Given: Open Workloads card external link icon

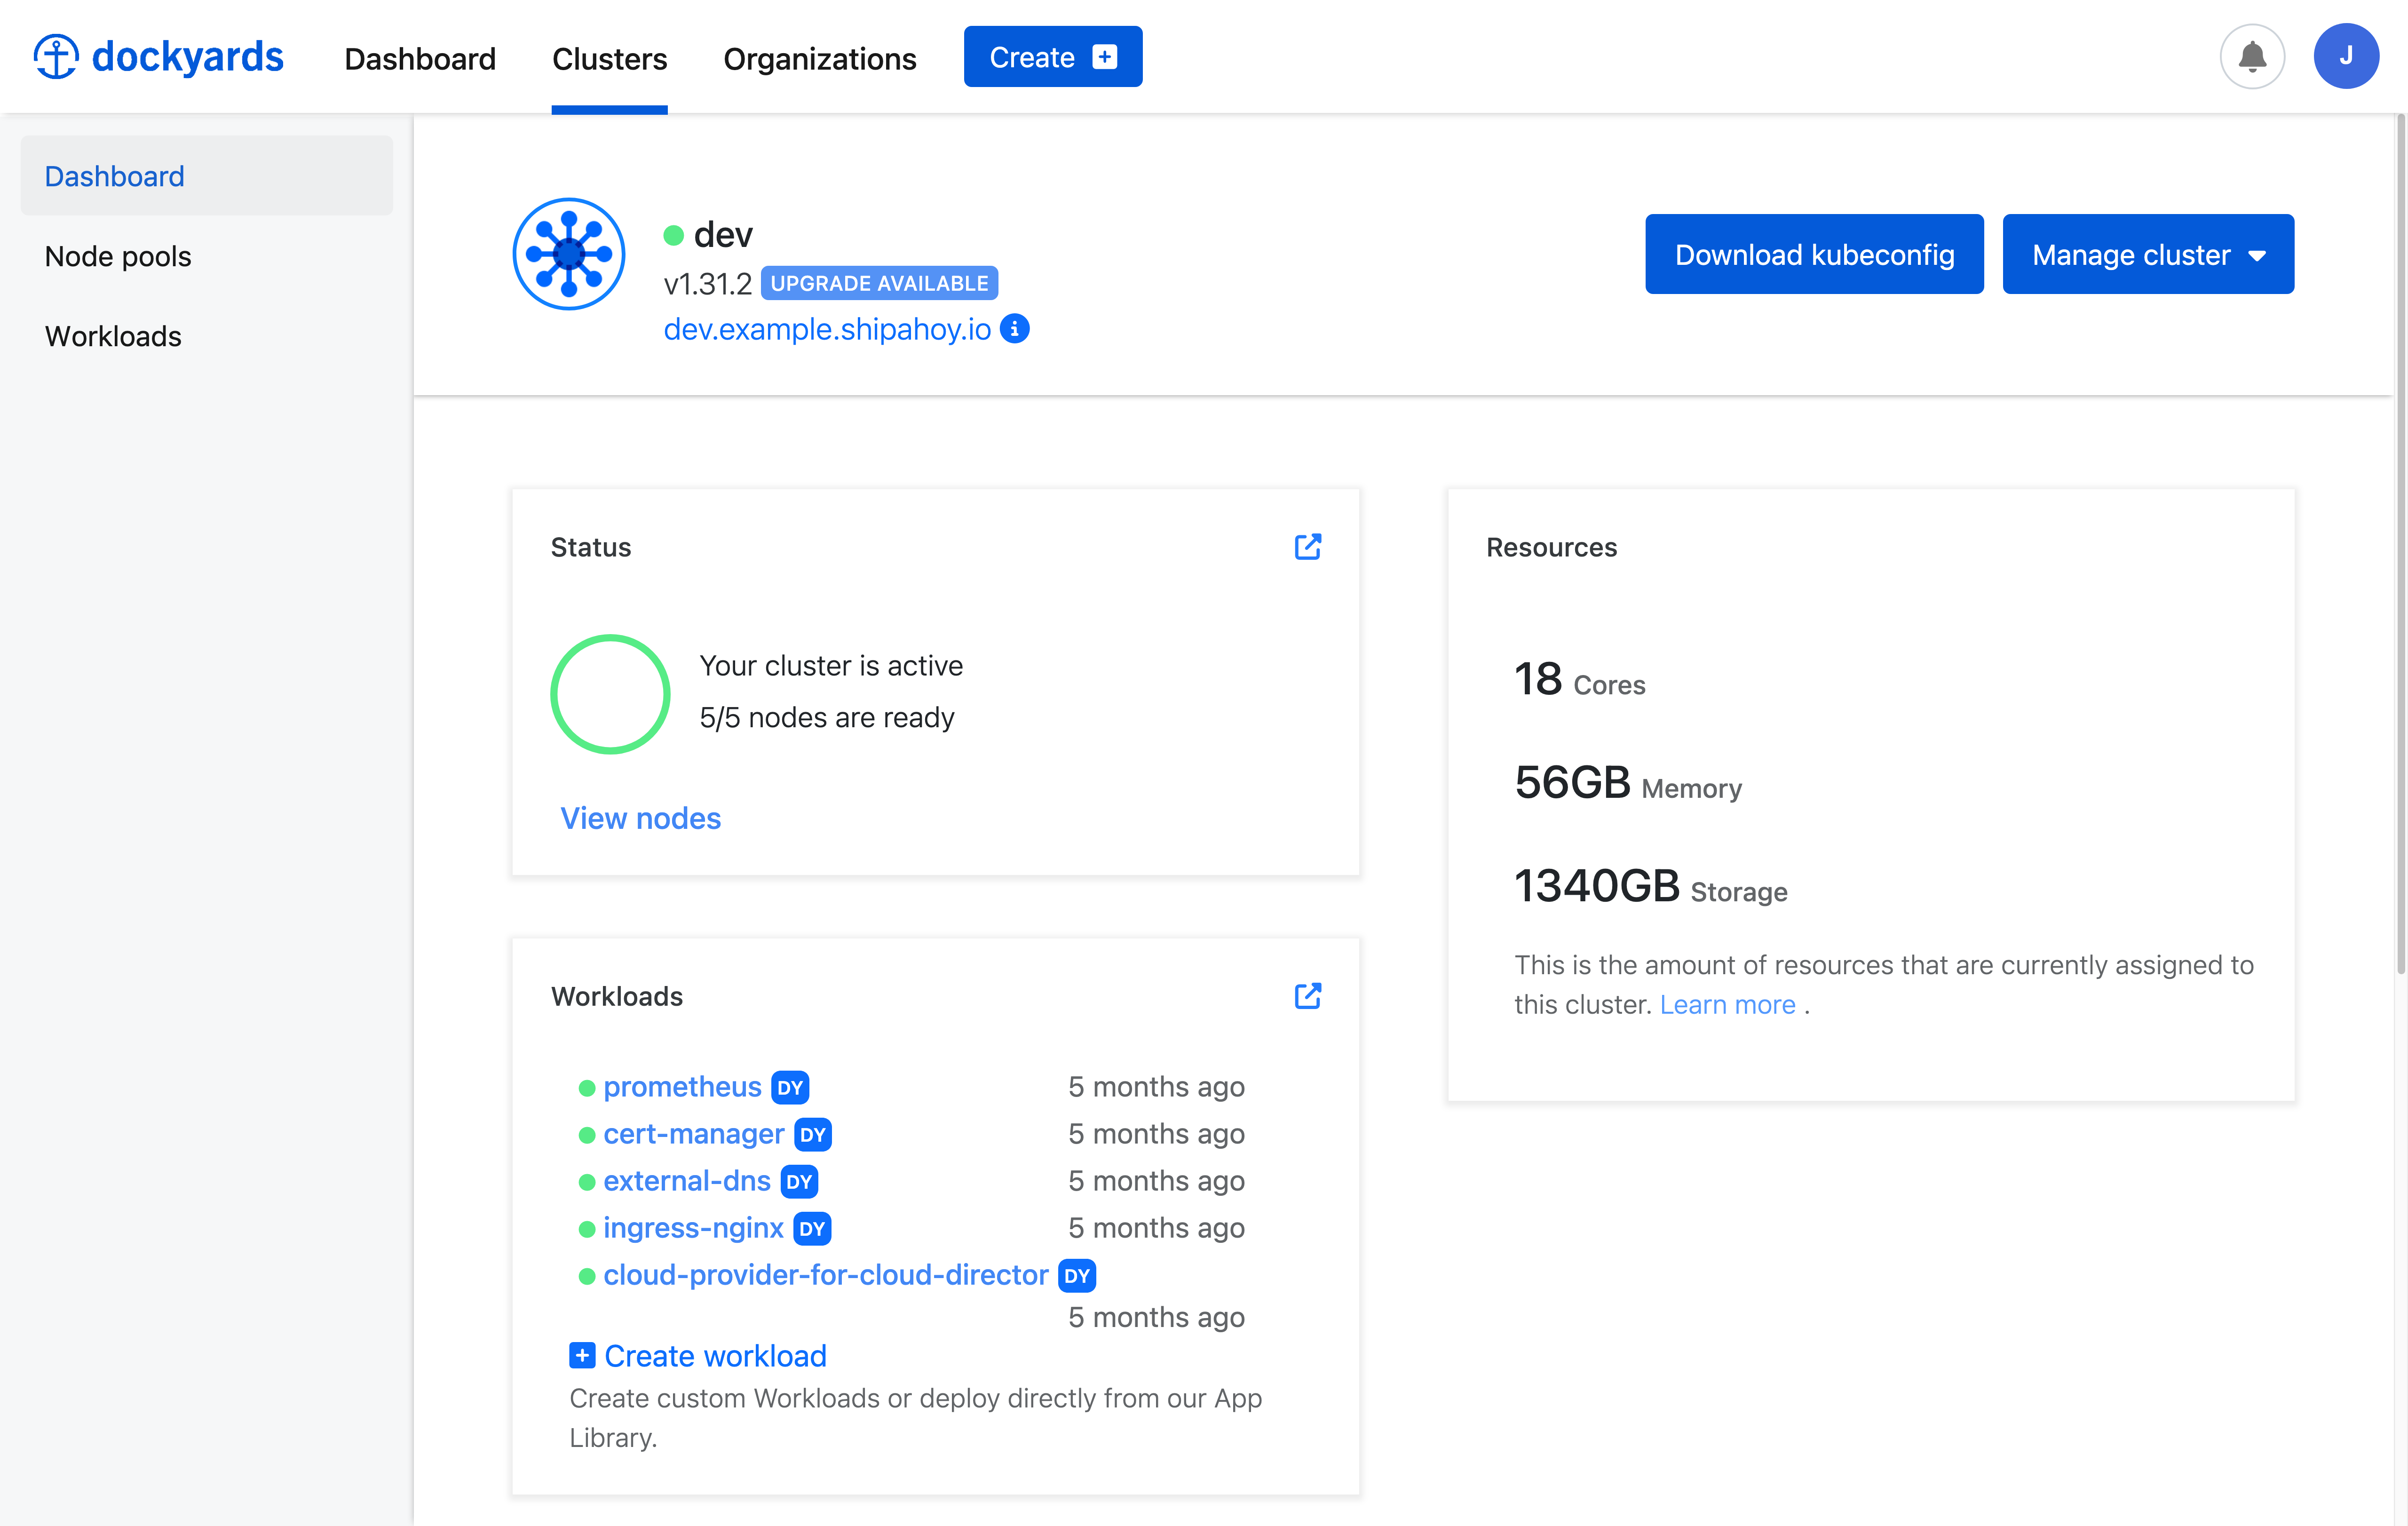Looking at the screenshot, I should tap(1308, 995).
